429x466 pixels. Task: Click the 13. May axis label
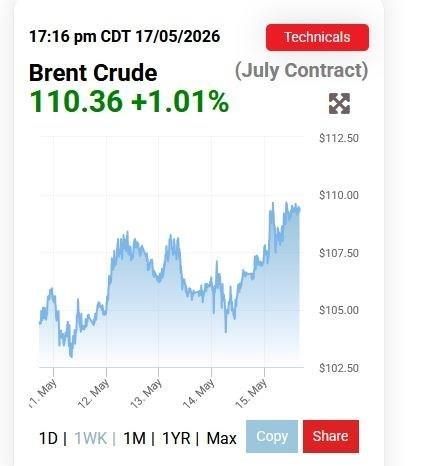pyautogui.click(x=146, y=393)
